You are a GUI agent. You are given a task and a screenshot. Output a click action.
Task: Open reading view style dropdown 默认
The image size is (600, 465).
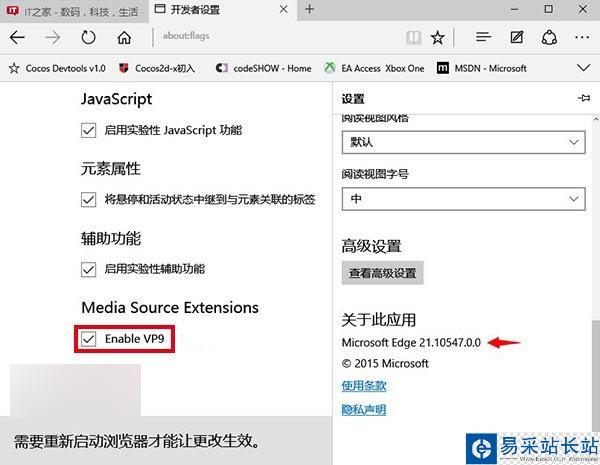pos(463,142)
